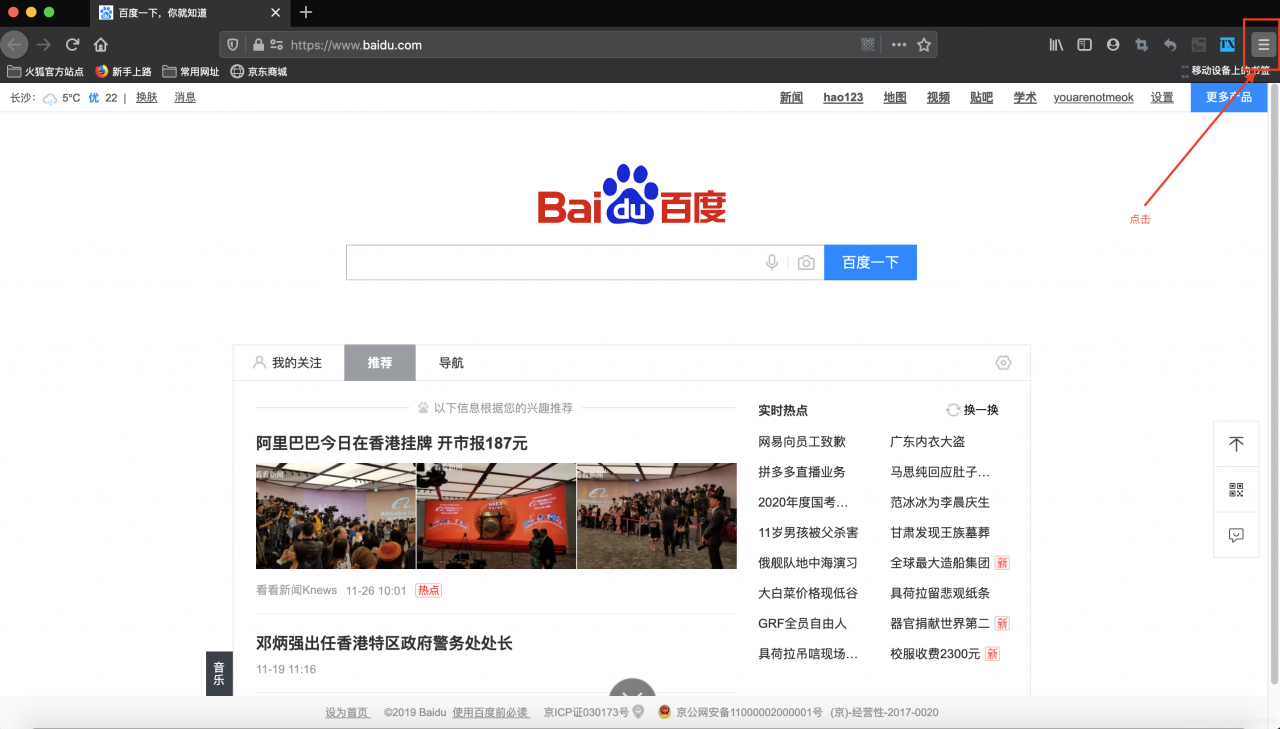The image size is (1280, 729).
Task: Open the page actions three-dot menu
Action: tap(898, 45)
